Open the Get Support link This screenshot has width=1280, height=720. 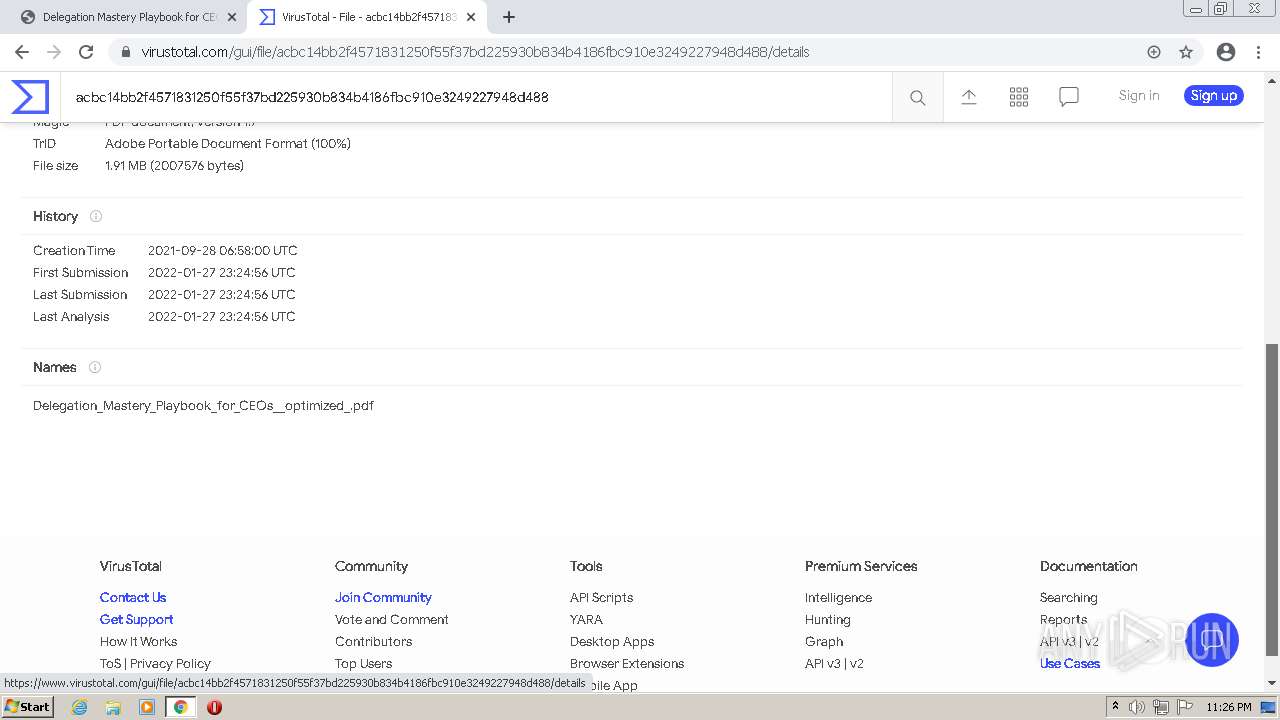137,619
